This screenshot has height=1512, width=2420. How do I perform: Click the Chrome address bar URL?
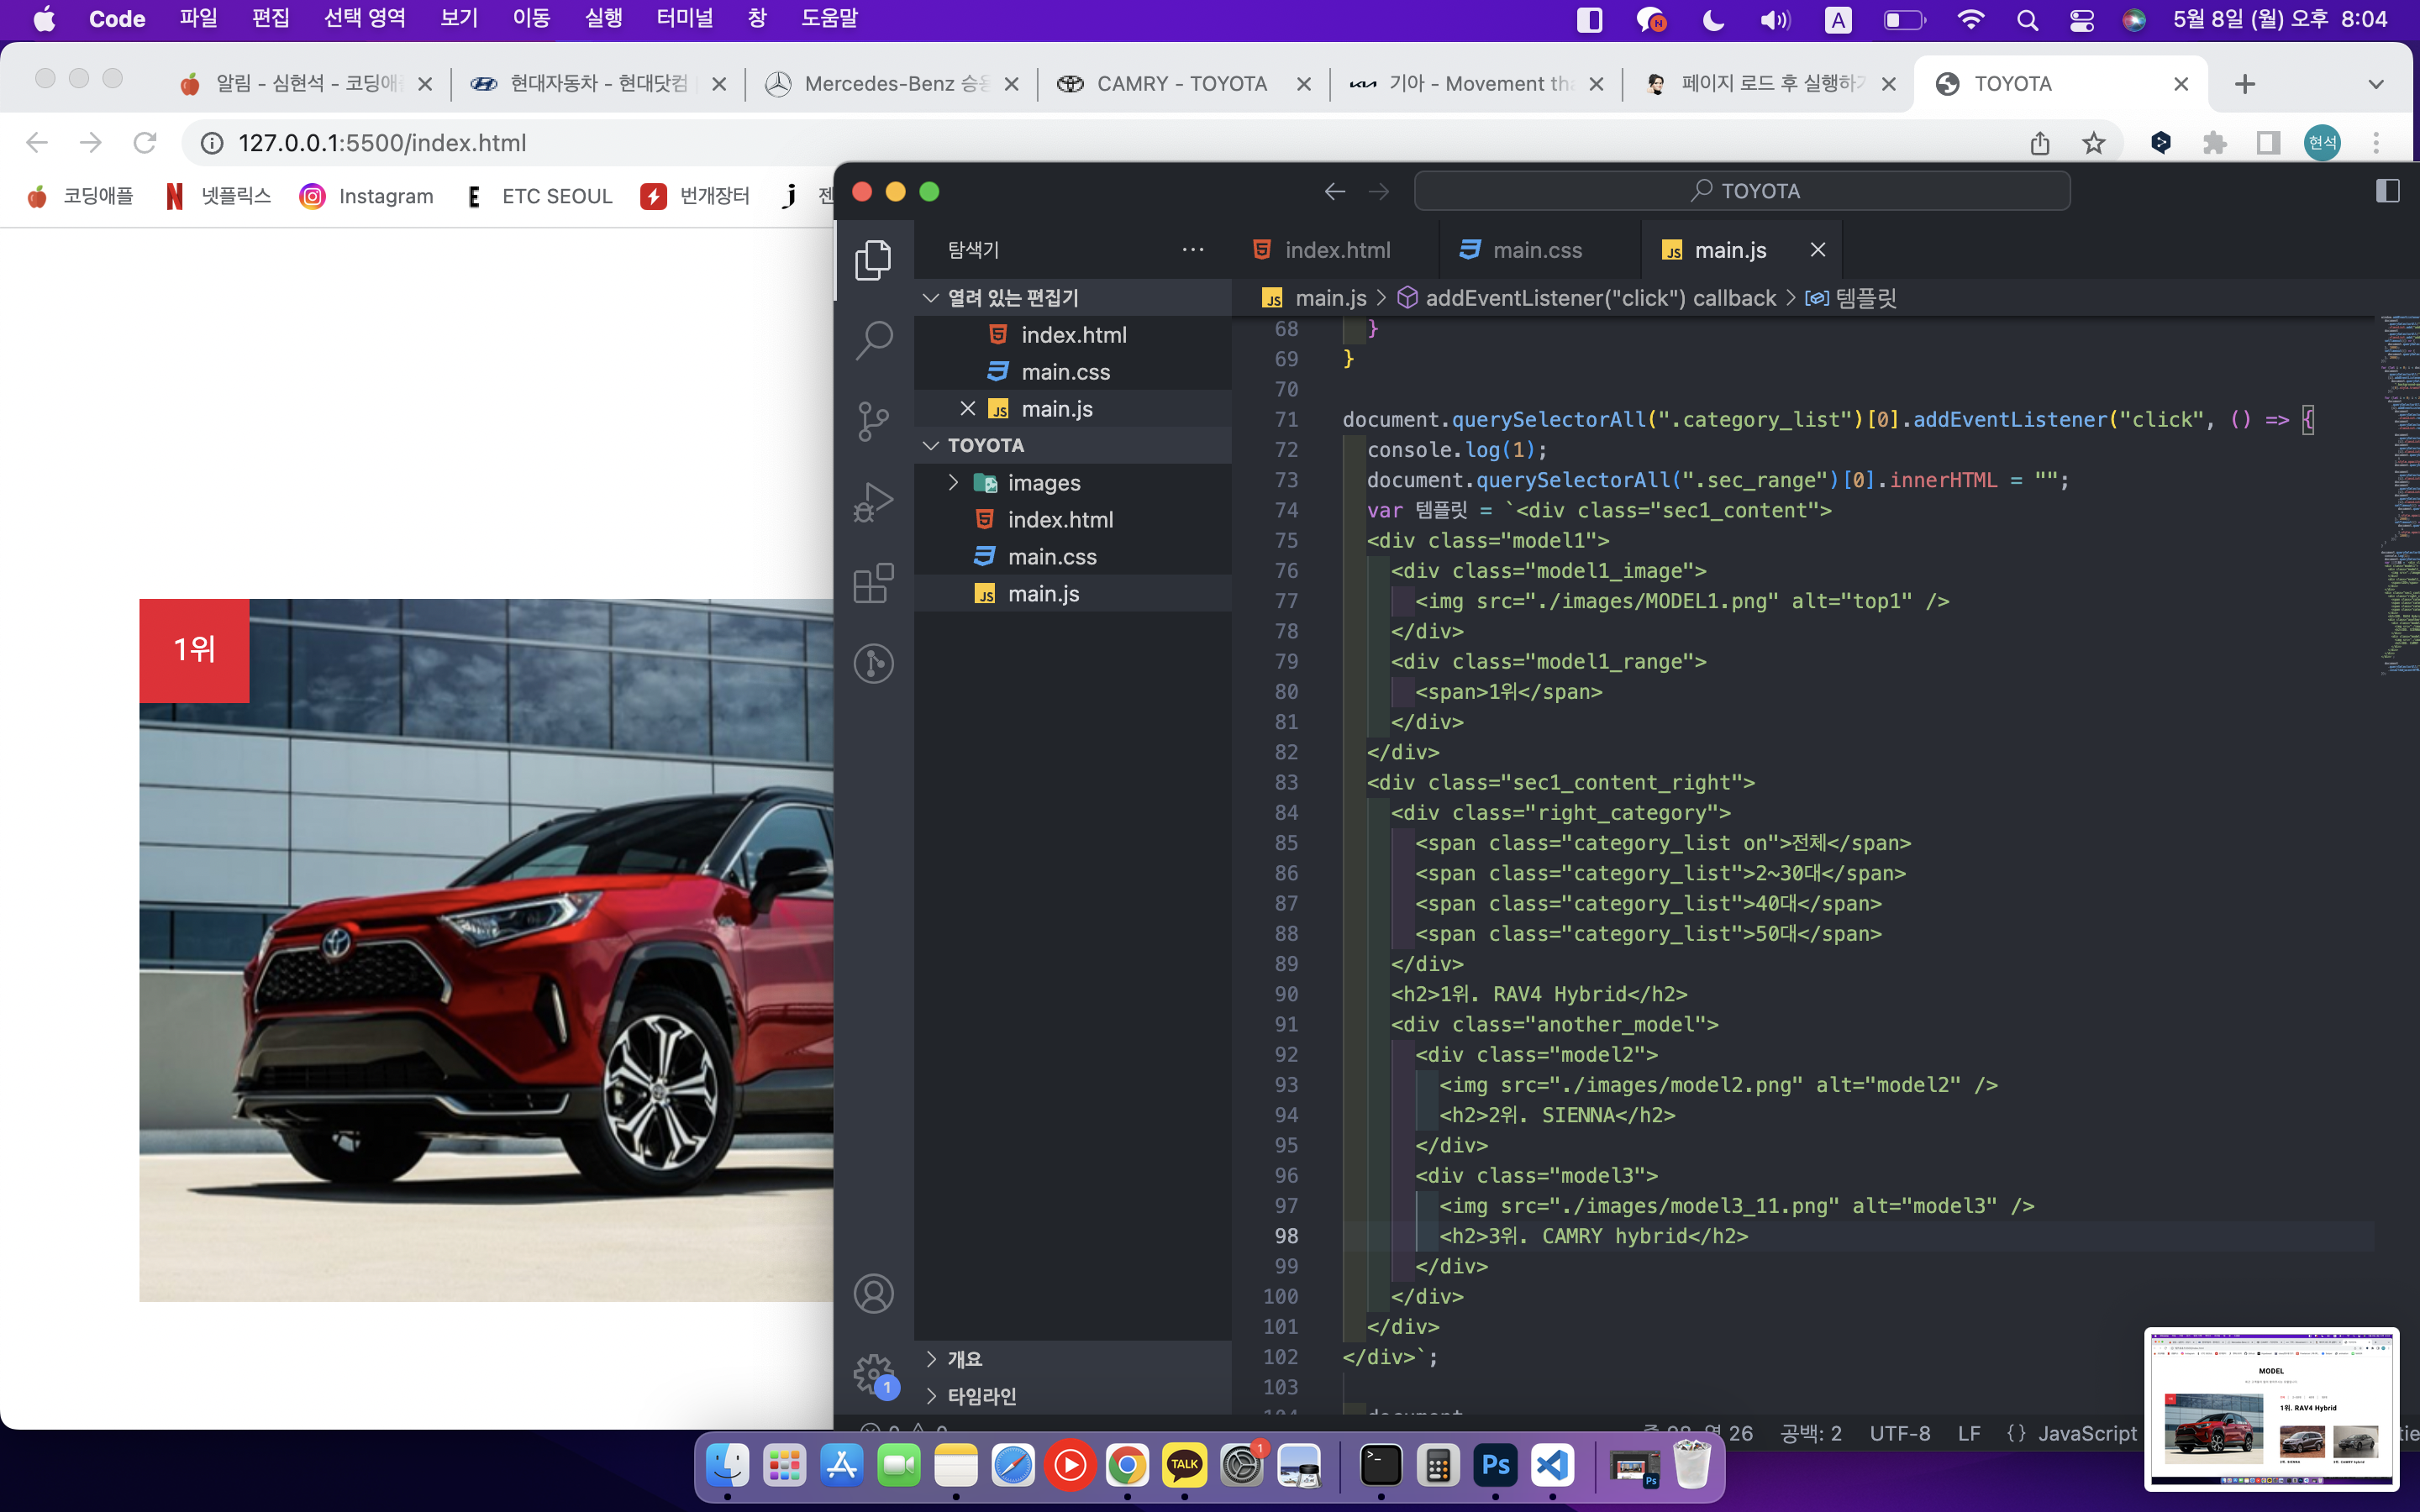pos(382,143)
